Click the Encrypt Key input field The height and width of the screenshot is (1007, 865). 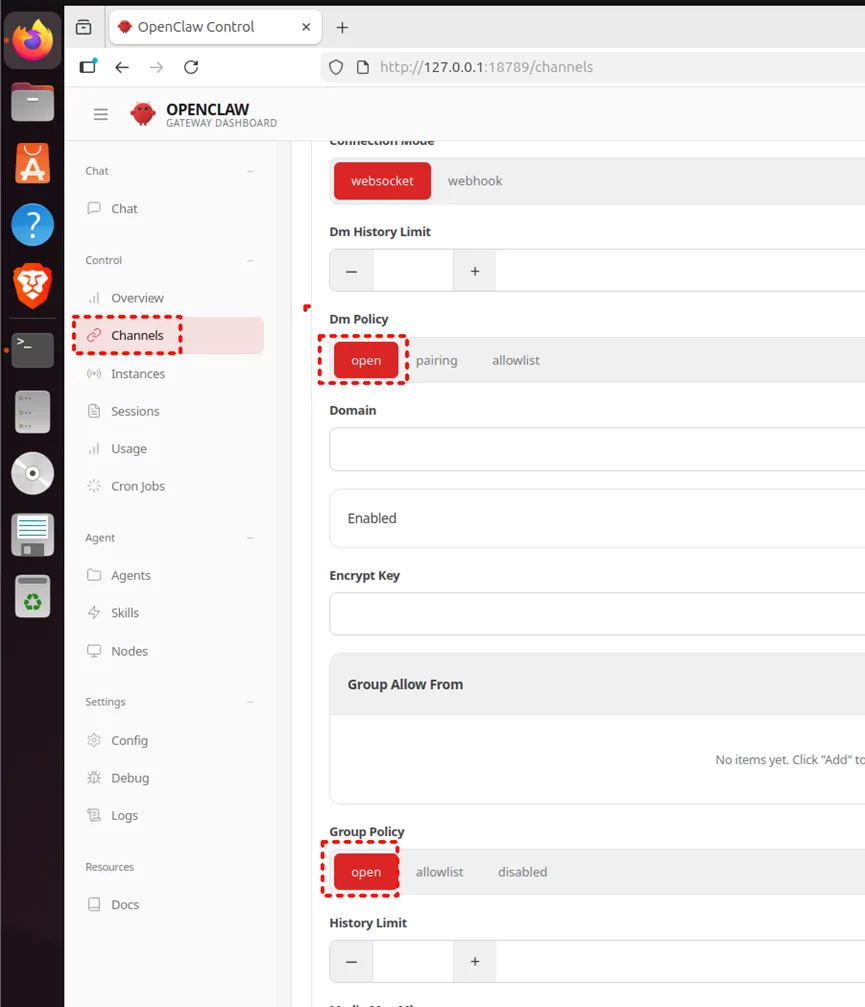tap(597, 614)
